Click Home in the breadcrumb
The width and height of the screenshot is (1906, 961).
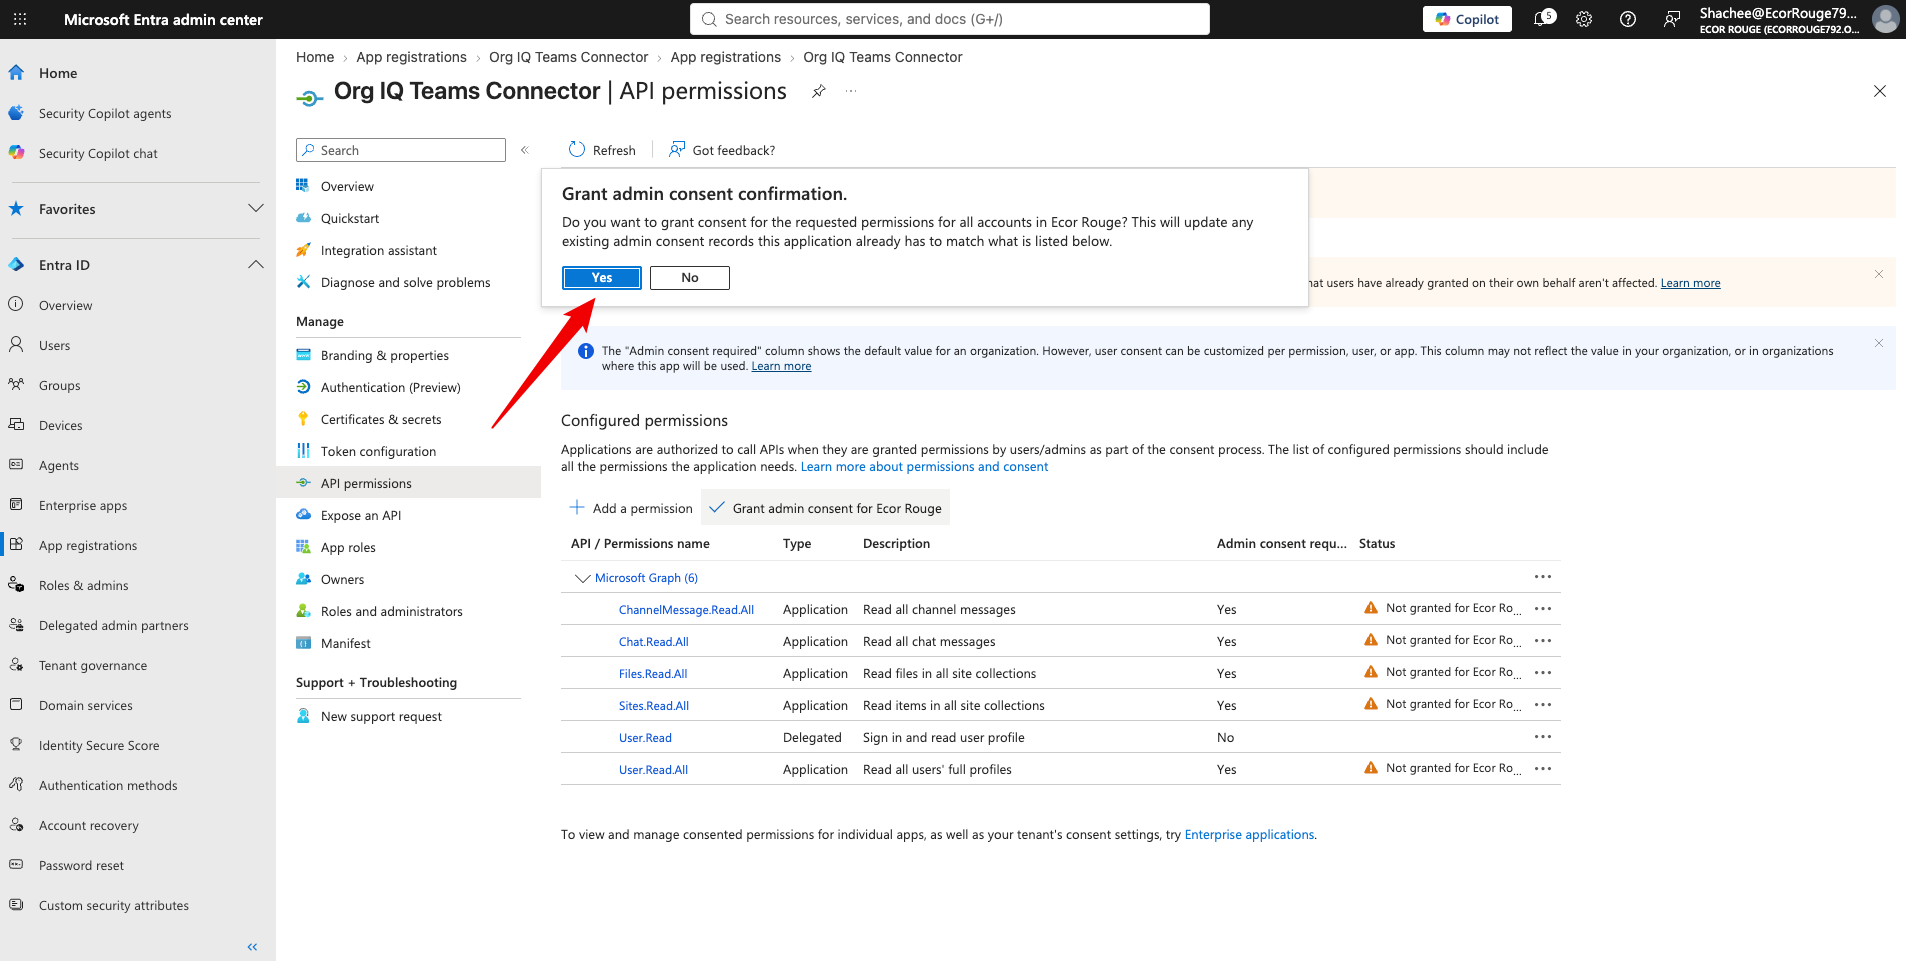click(315, 57)
